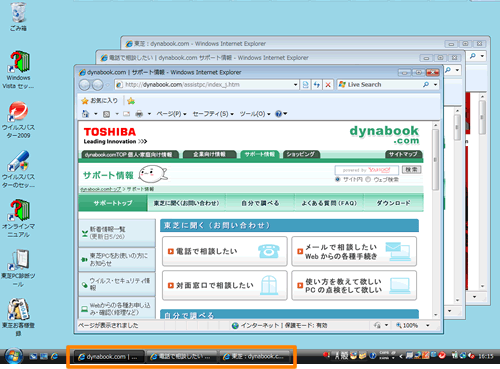
Task: Open the ショッピング tab
Action: point(301,154)
